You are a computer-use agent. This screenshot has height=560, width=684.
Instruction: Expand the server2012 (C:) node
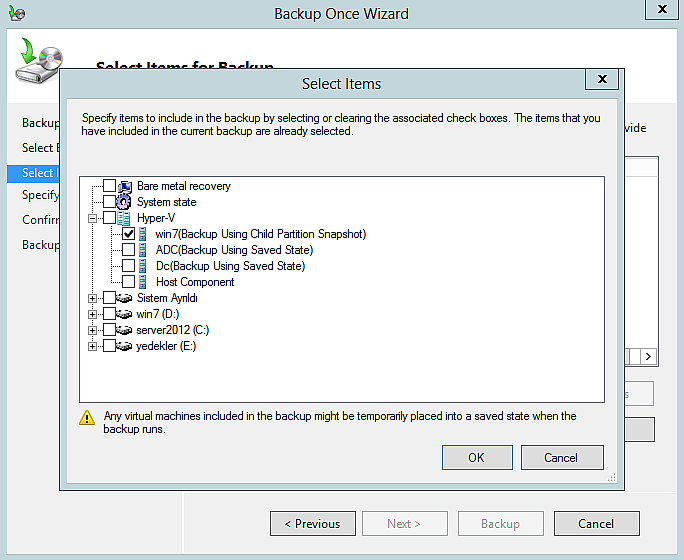pos(92,331)
